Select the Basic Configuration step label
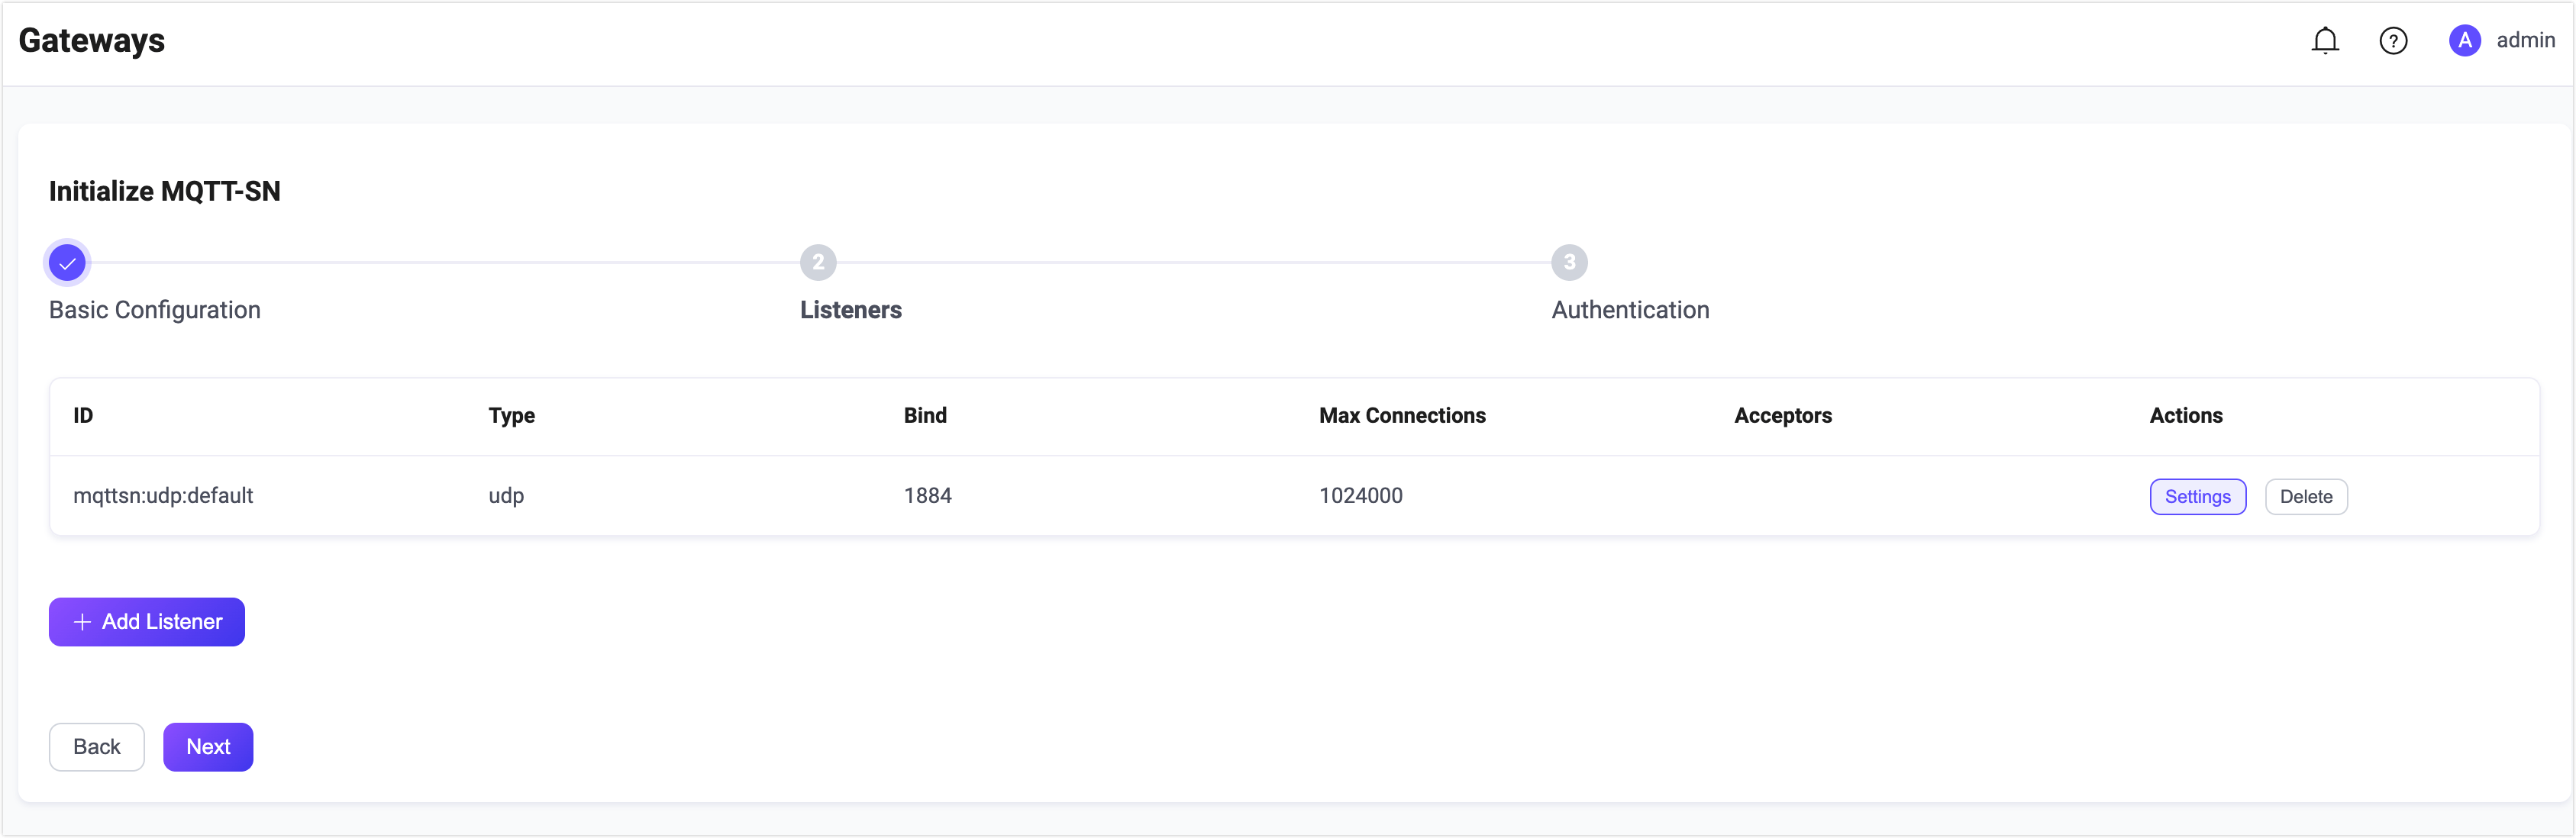This screenshot has height=838, width=2576. 155,310
